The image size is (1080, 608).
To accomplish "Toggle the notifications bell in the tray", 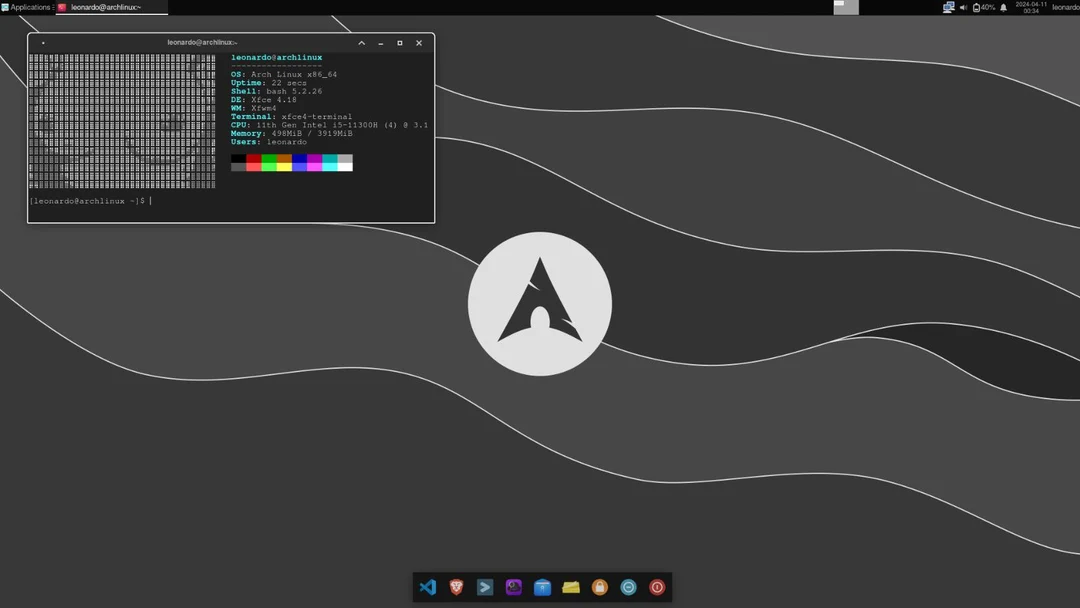I will pyautogui.click(x=1003, y=7).
